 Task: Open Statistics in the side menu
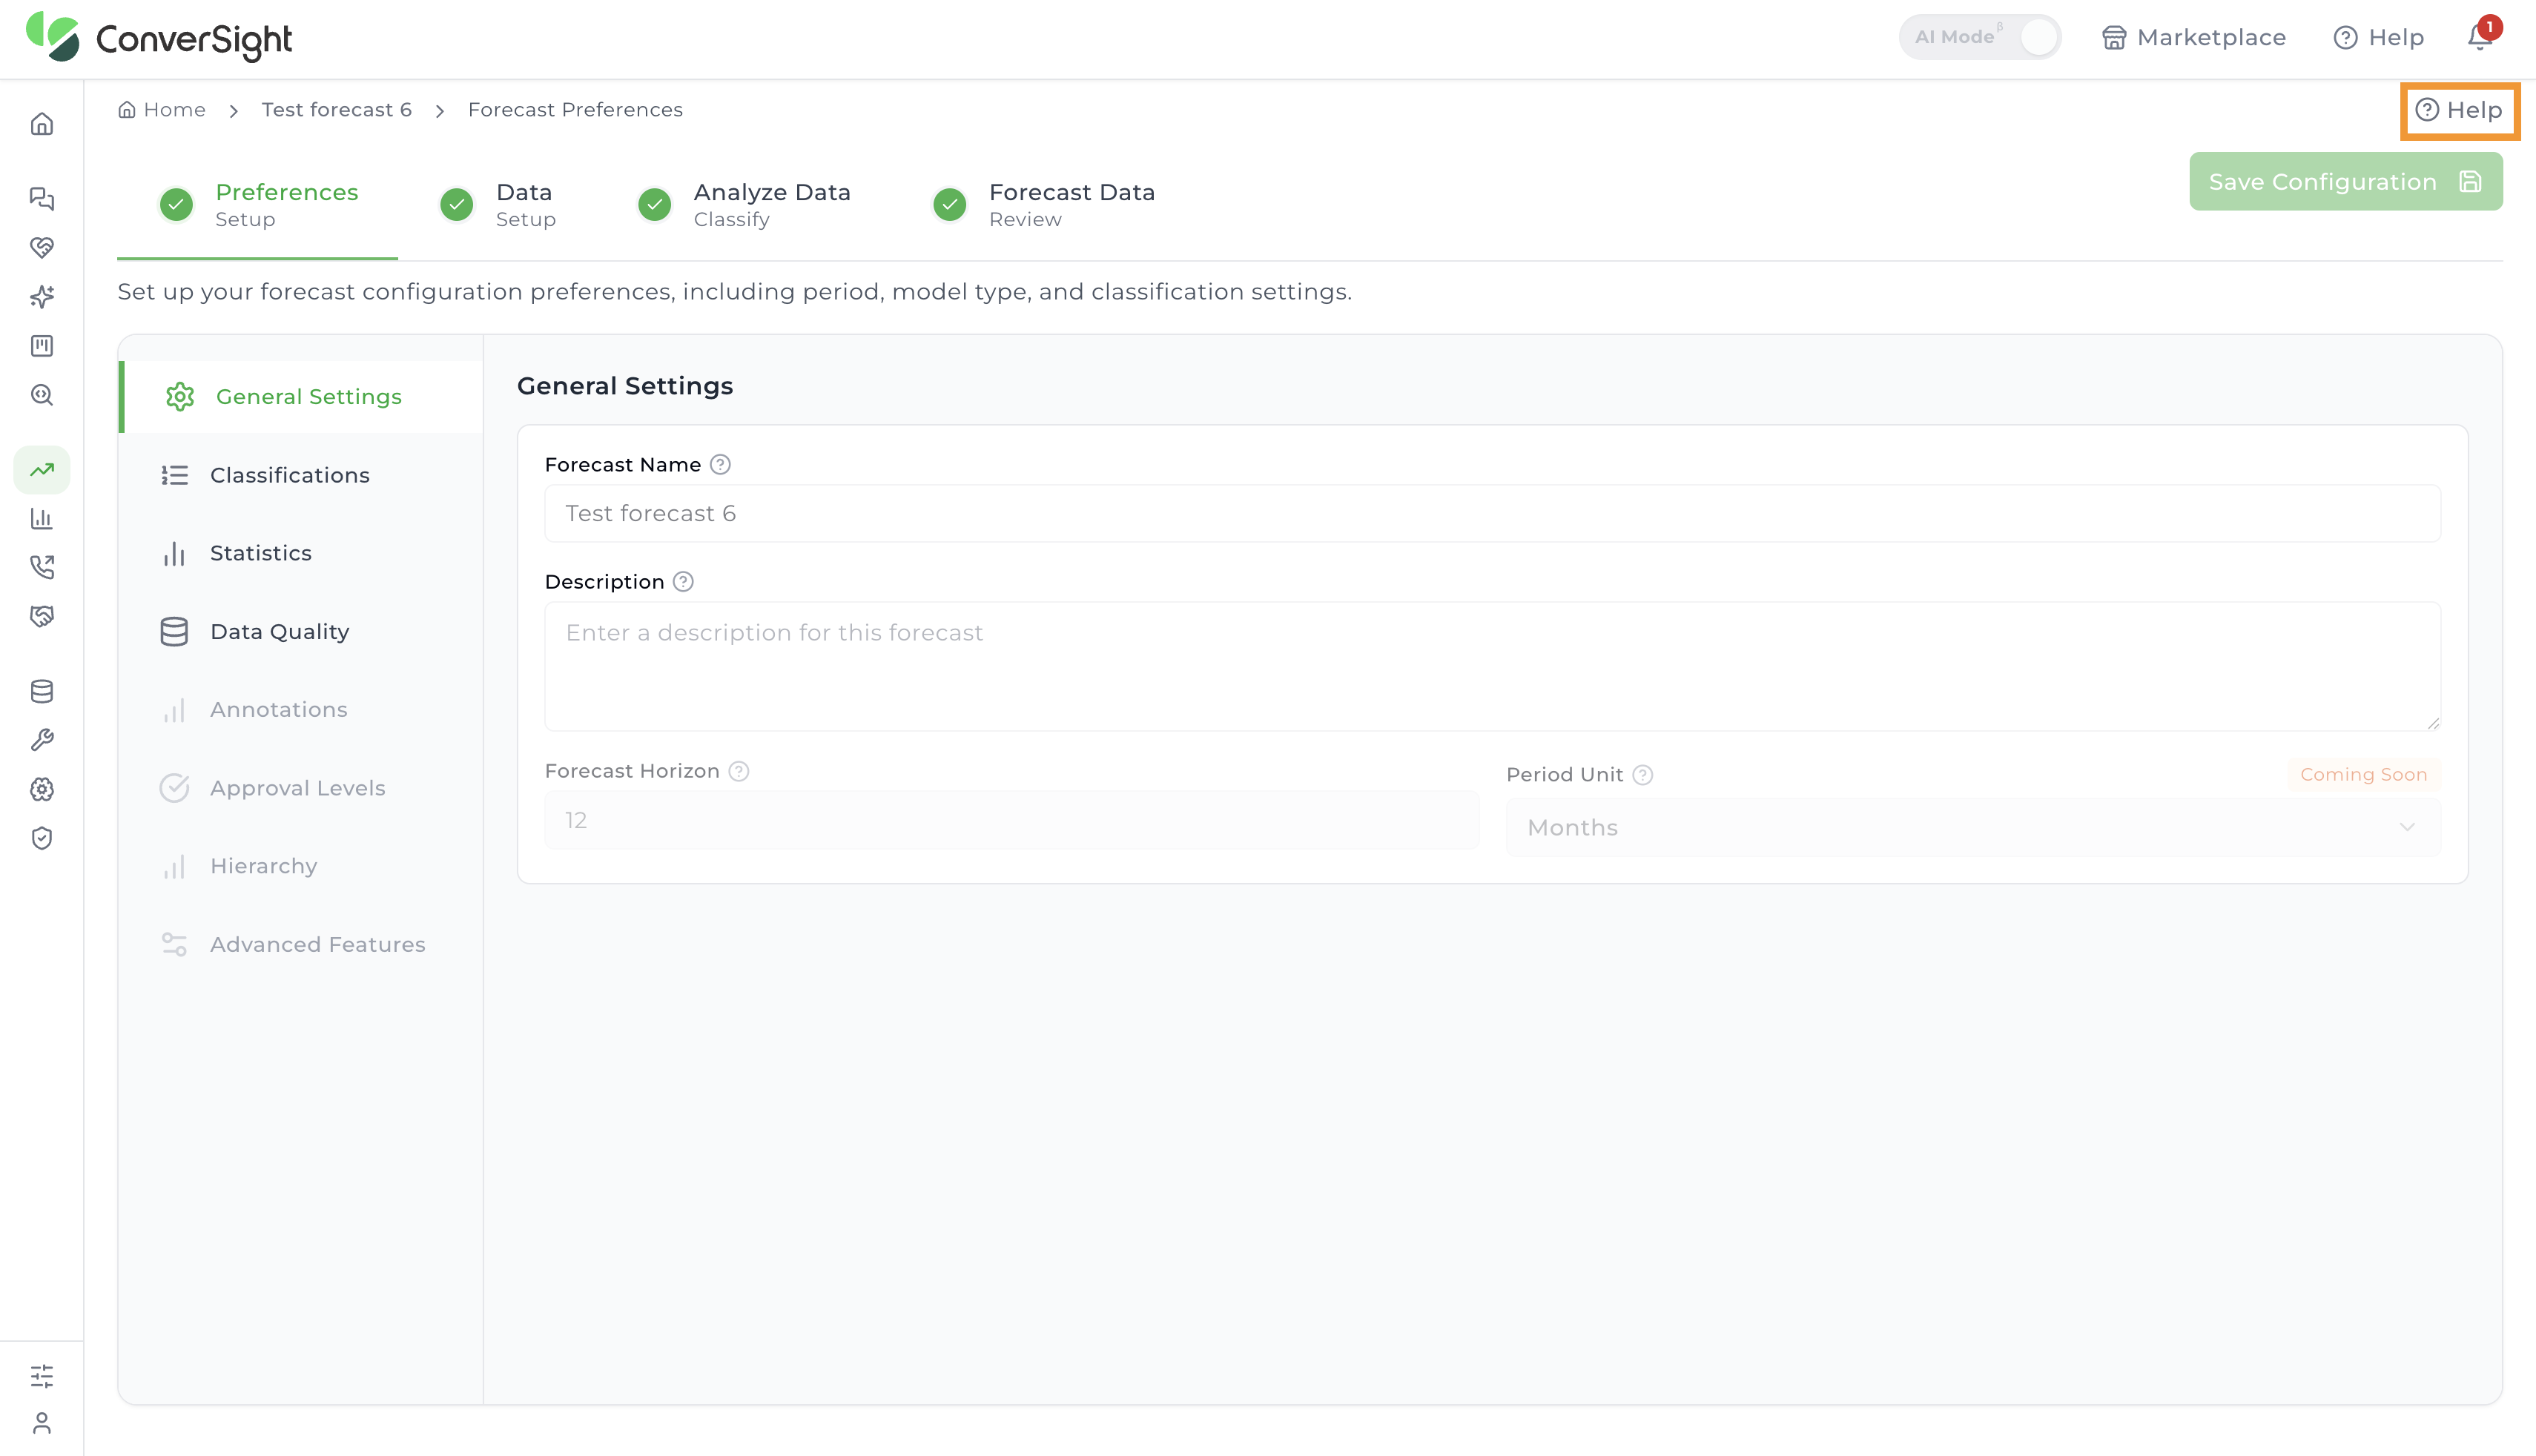[301, 553]
